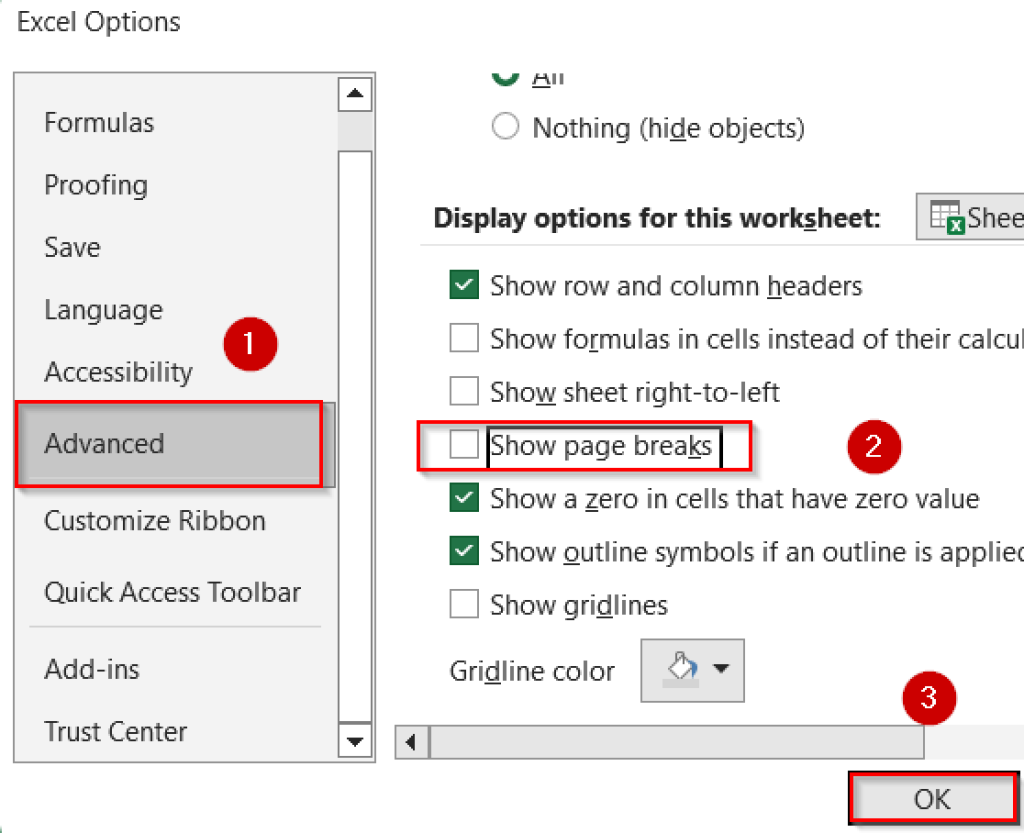Image resolution: width=1024 pixels, height=833 pixels.
Task: Click the worksheet selector icon beside Display options
Action: click(x=946, y=216)
